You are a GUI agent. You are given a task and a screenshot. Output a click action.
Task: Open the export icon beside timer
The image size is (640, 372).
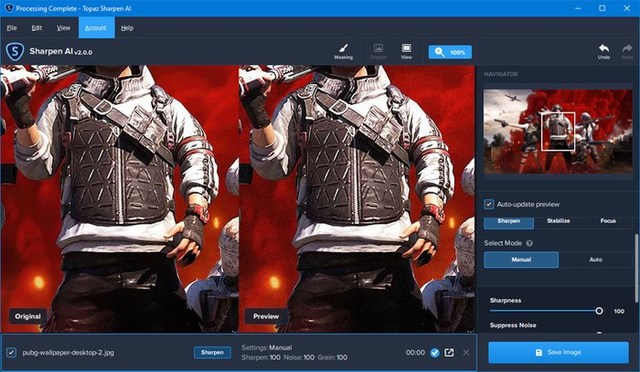[449, 352]
